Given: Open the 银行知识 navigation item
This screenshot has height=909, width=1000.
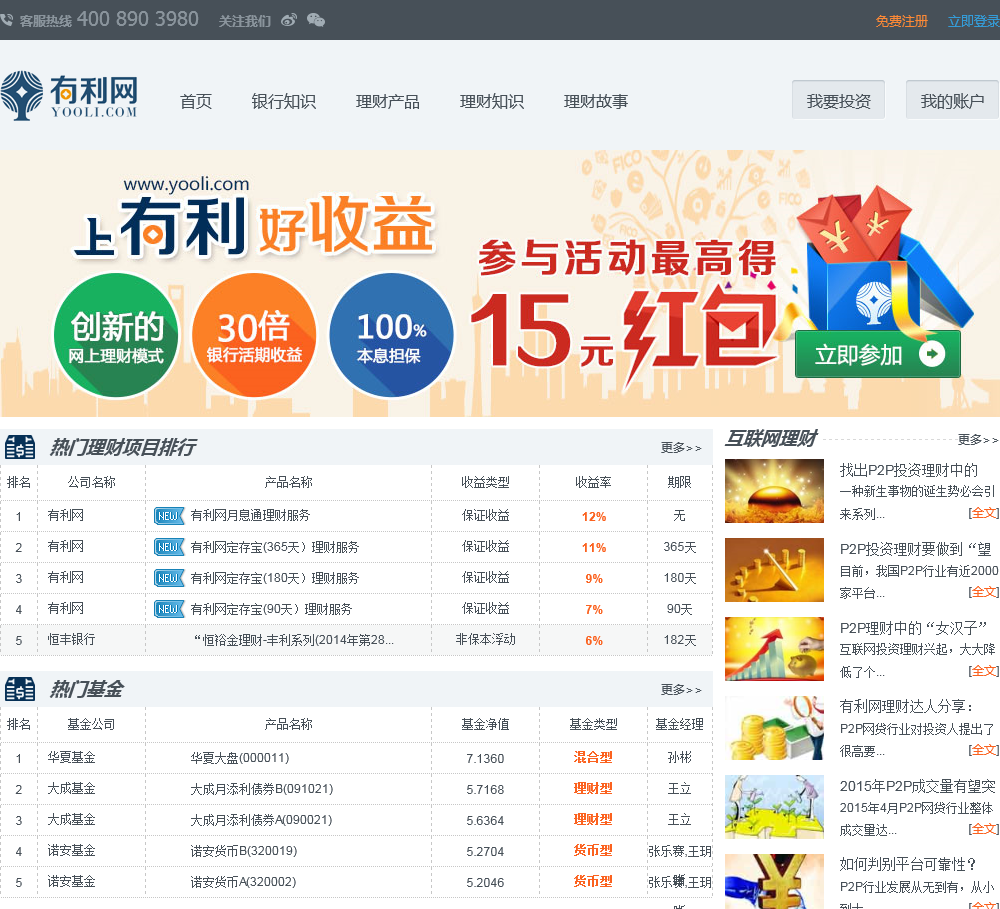Looking at the screenshot, I should (284, 101).
